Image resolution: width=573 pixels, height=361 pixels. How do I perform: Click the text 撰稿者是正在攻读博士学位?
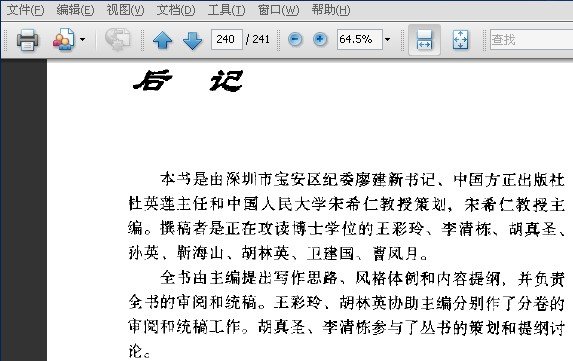tap(266, 229)
